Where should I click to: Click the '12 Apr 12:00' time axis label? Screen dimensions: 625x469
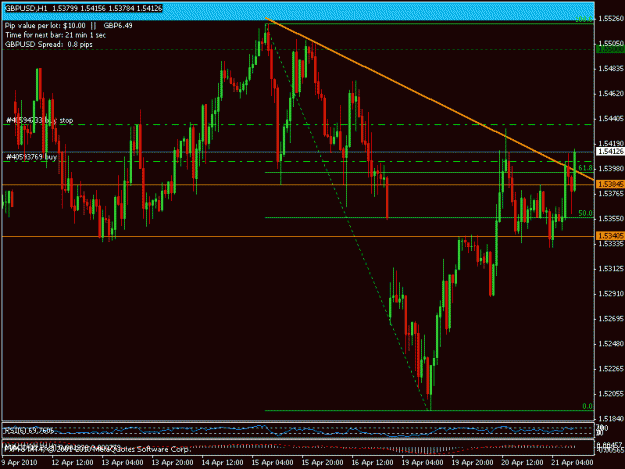click(x=73, y=463)
